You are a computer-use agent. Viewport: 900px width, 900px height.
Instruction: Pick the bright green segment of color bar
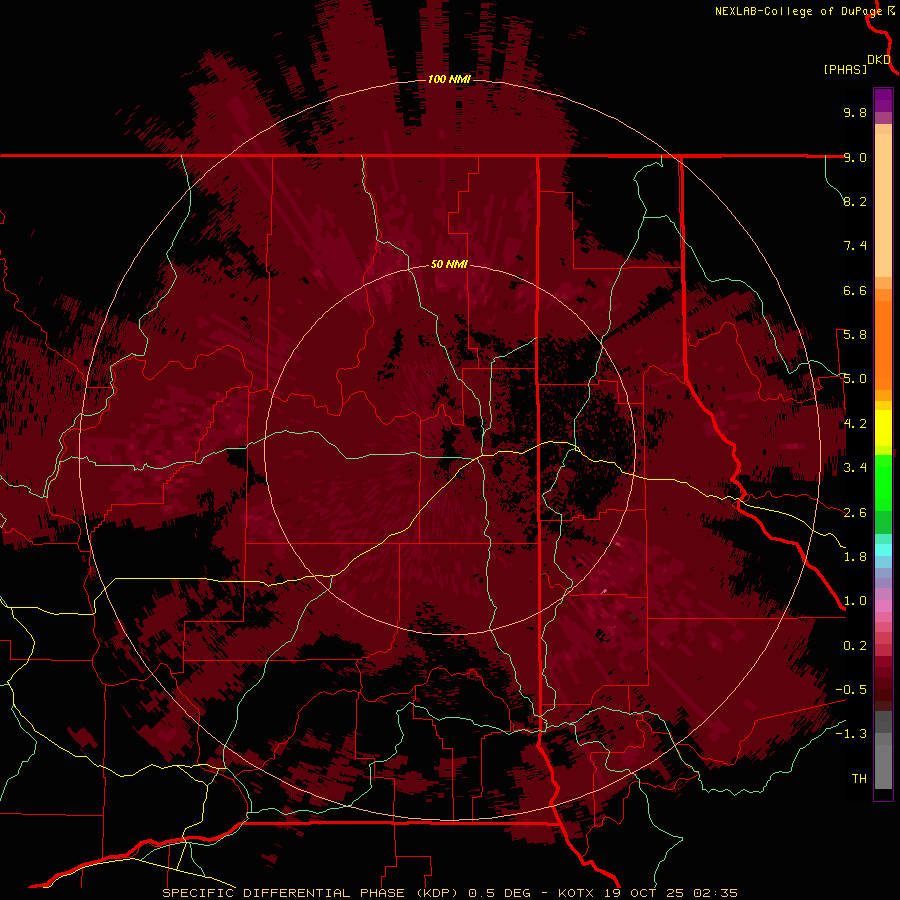(x=883, y=482)
